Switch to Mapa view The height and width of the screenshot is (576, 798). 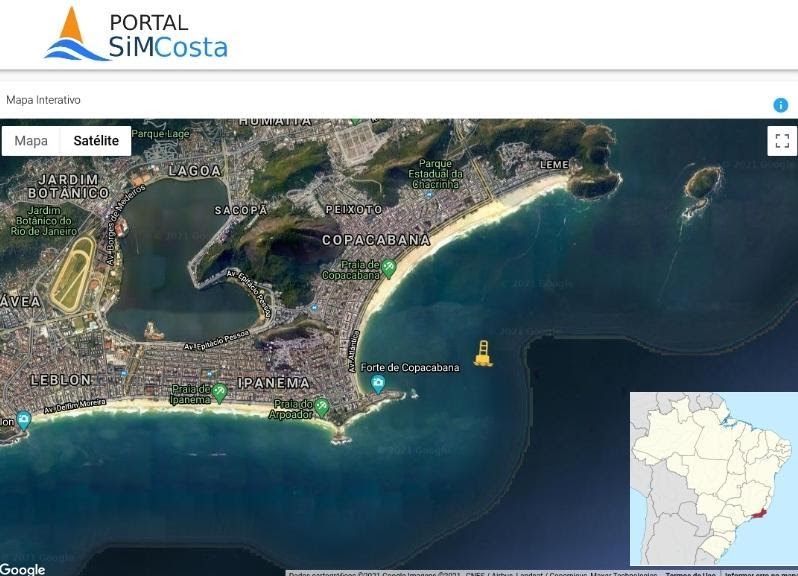tap(31, 141)
